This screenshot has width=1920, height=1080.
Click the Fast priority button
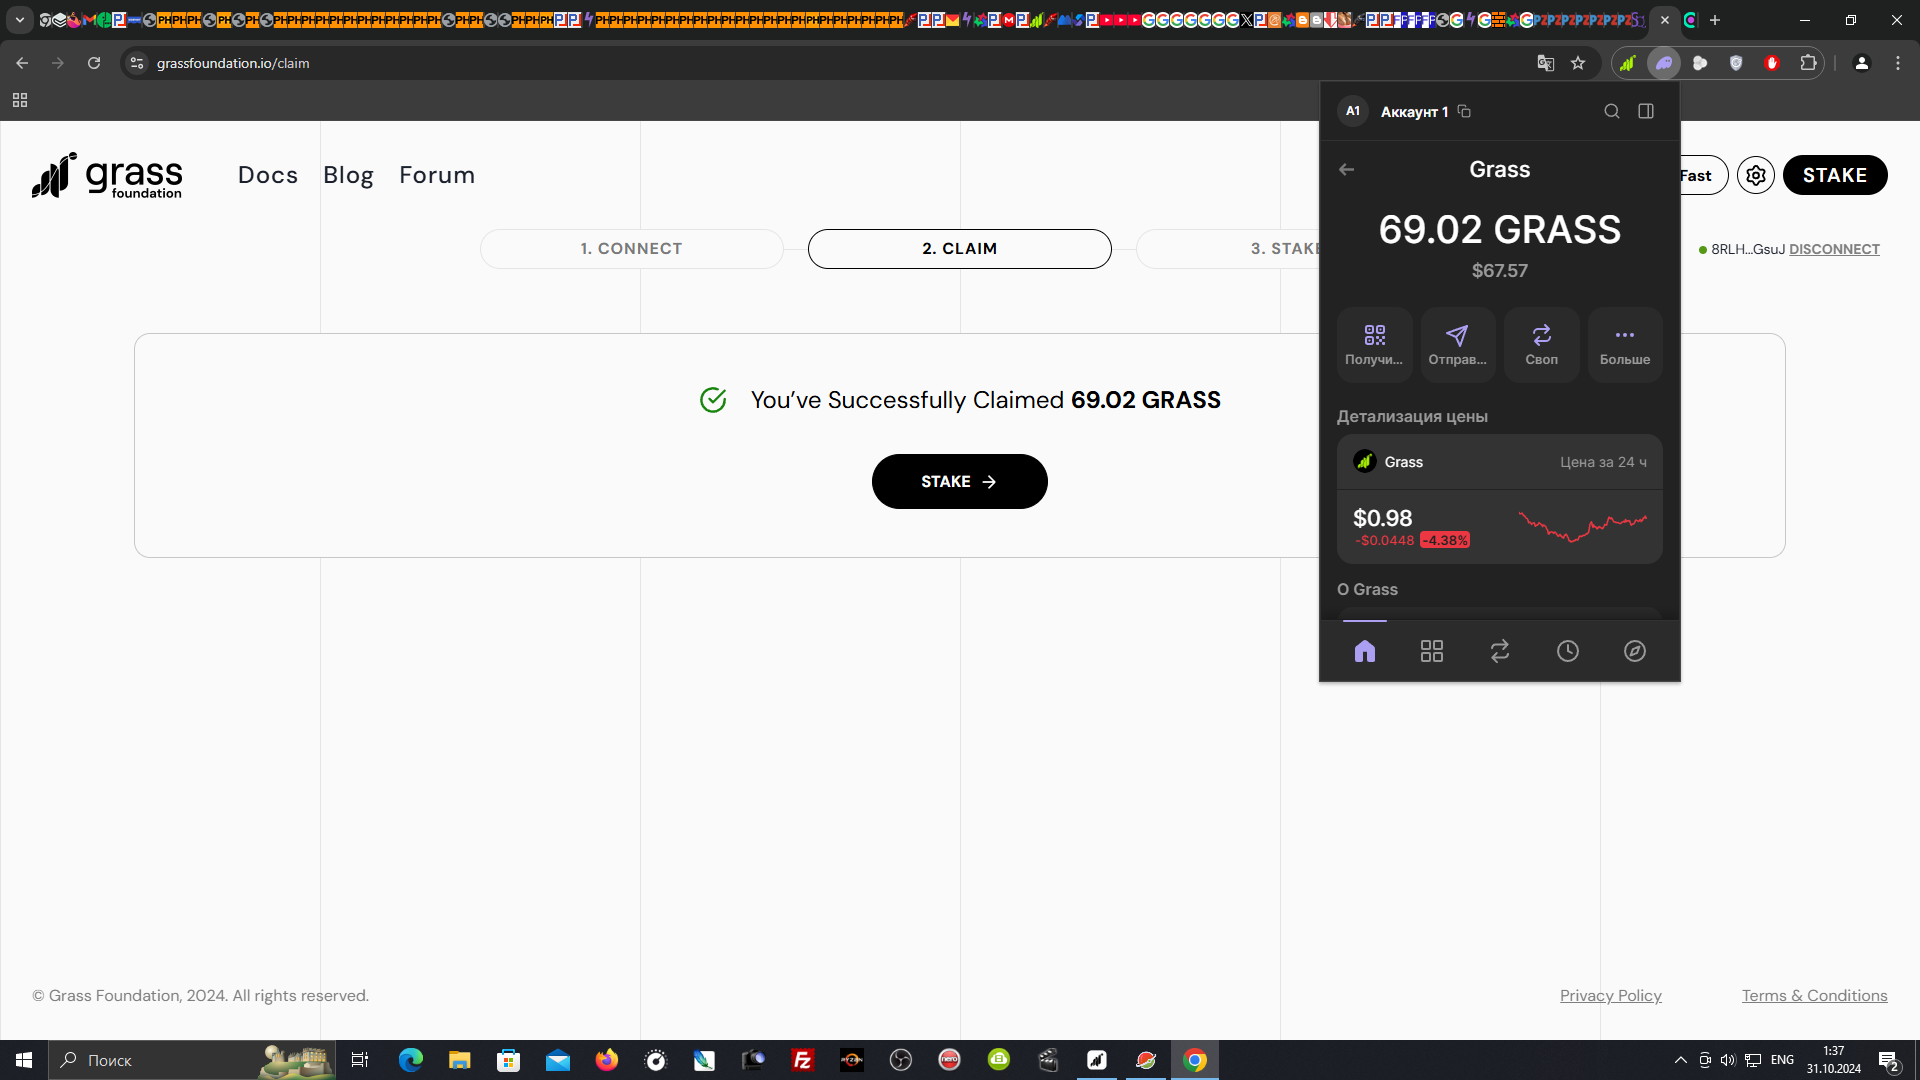tap(1703, 175)
